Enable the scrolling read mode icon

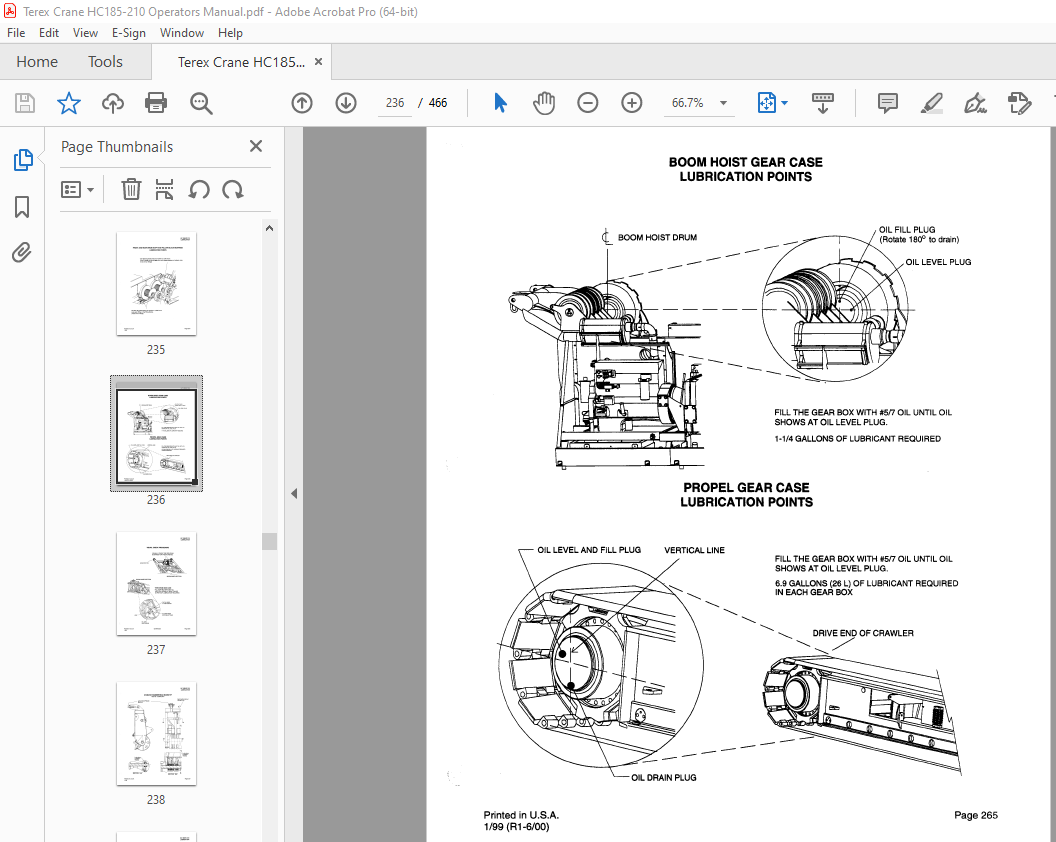tap(822, 103)
